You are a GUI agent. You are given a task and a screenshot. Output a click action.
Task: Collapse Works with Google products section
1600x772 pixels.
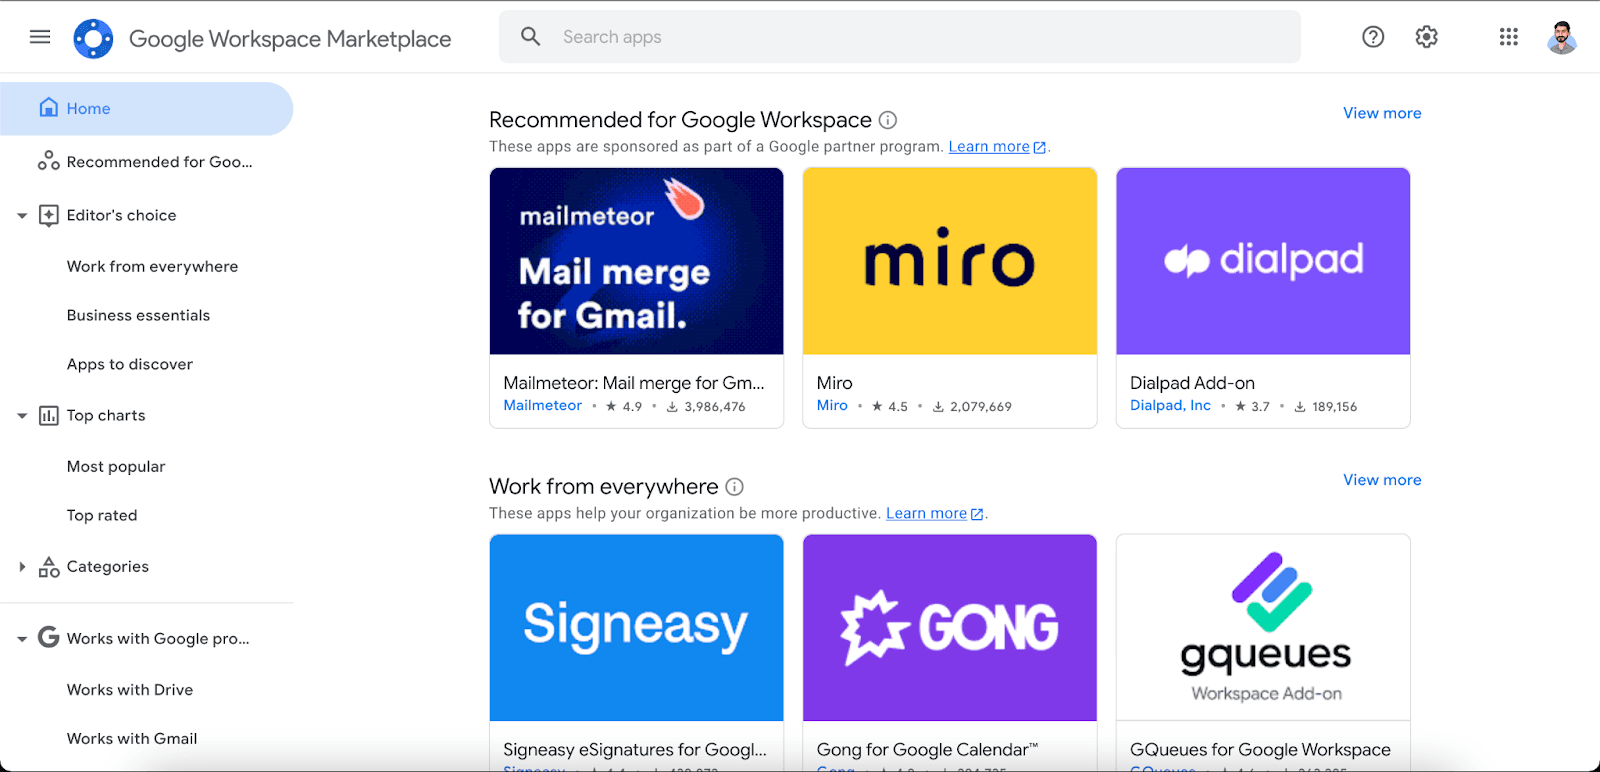[x=22, y=639]
